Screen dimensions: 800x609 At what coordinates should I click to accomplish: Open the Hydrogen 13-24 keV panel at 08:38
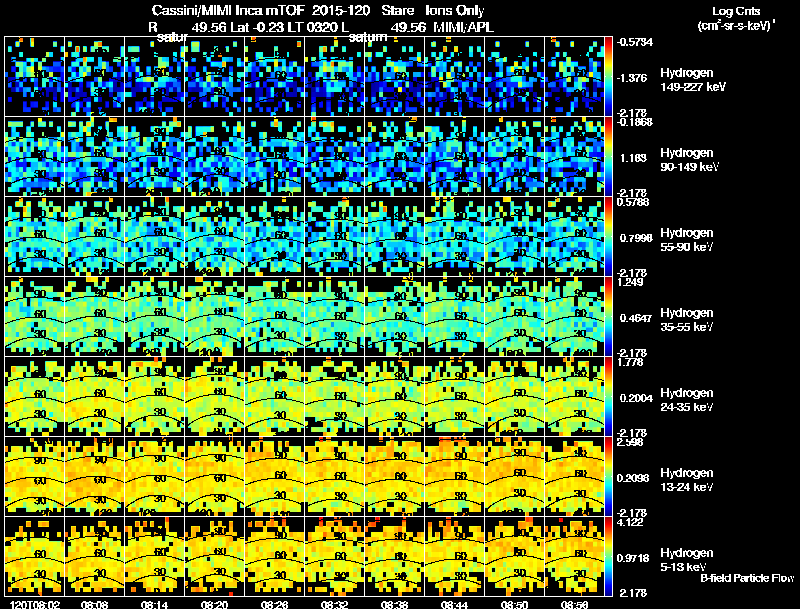click(394, 476)
